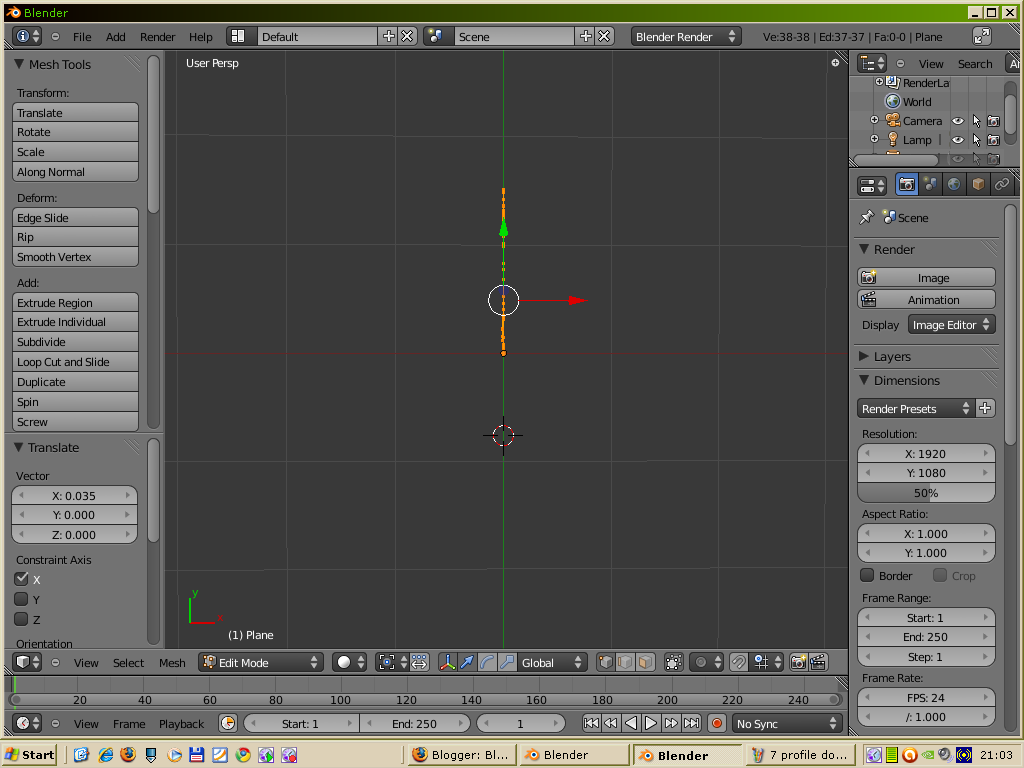Open the Global transform orientation dropdown
1024x768 pixels.
coord(553,662)
